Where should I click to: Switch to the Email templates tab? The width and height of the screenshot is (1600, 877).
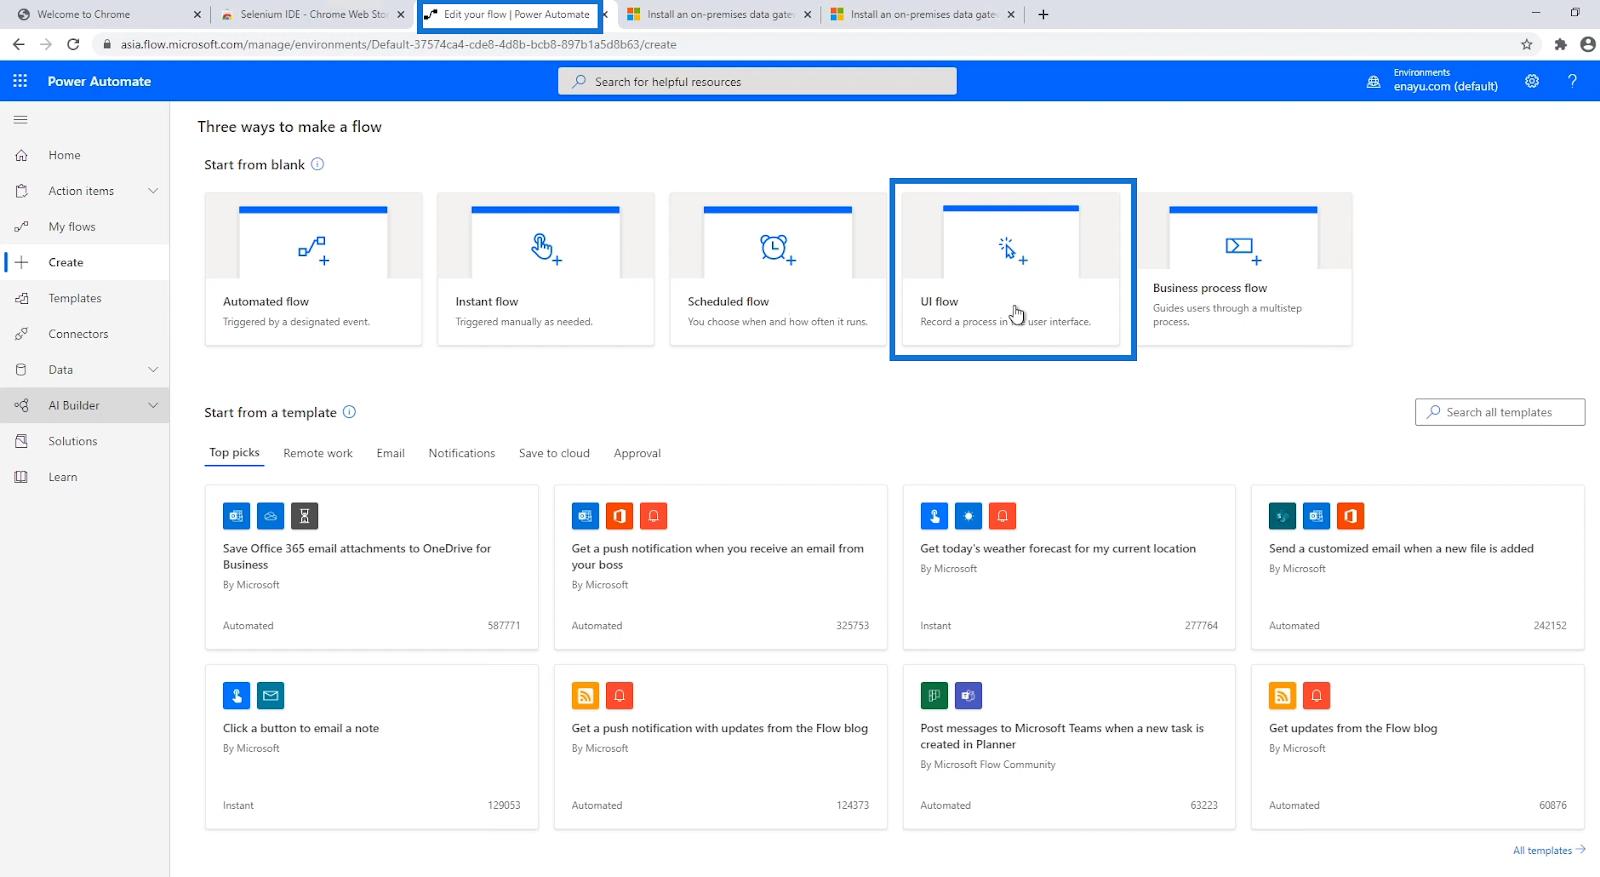pyautogui.click(x=390, y=453)
